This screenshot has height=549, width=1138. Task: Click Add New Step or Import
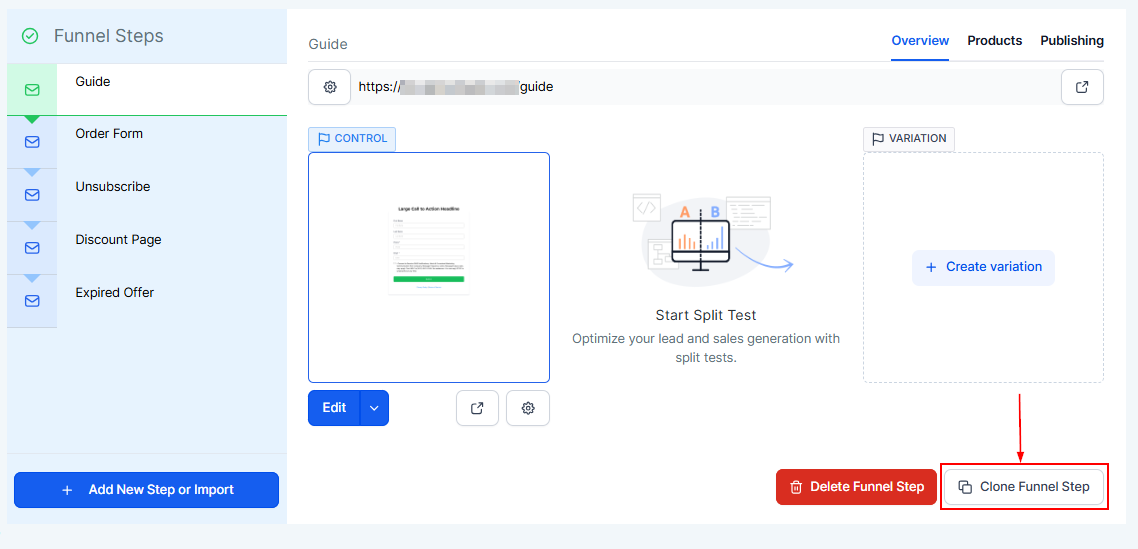(x=147, y=490)
